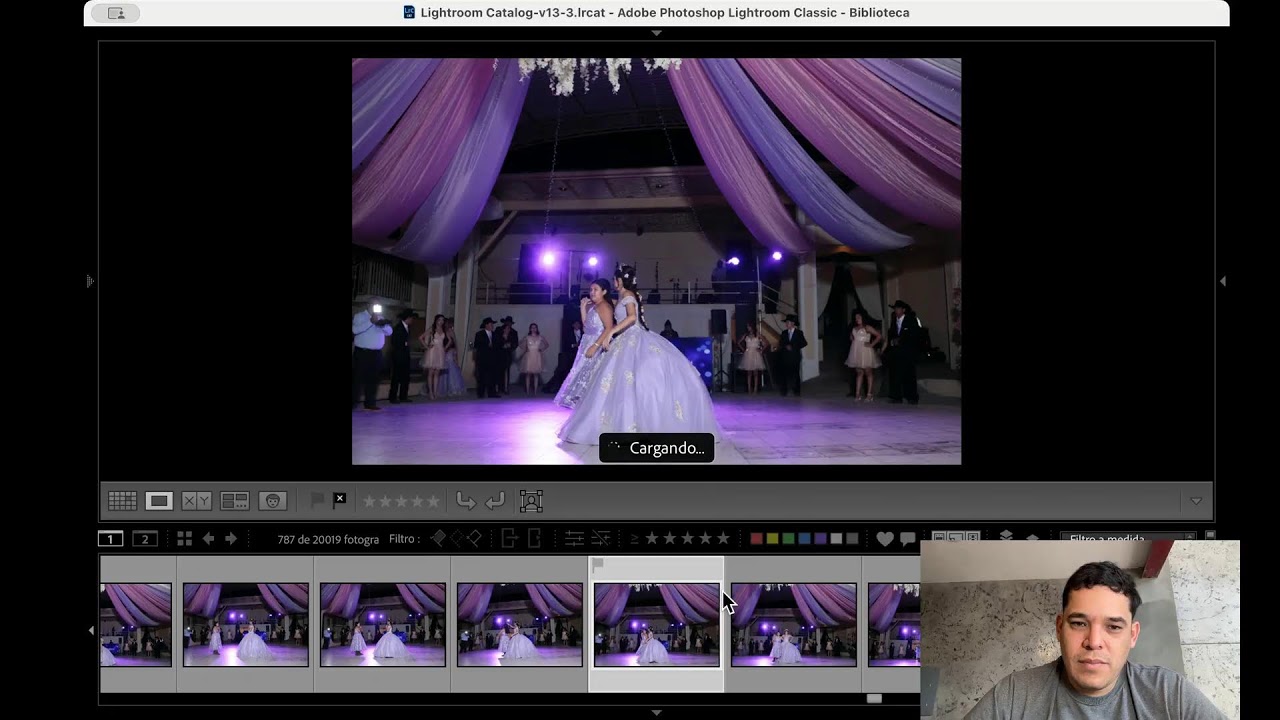Open the toolbar content dropdown triangle
Viewport: 1280px width, 720px height.
(x=1196, y=501)
